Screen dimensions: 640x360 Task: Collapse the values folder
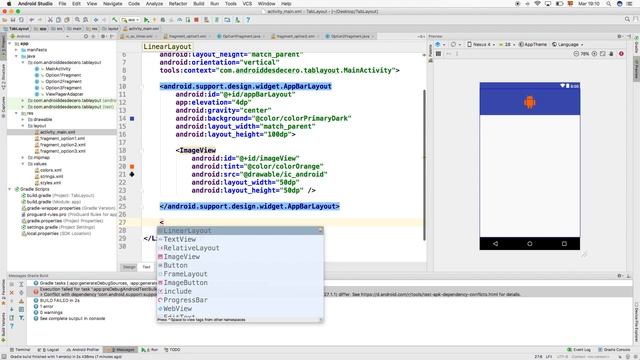click(23, 164)
